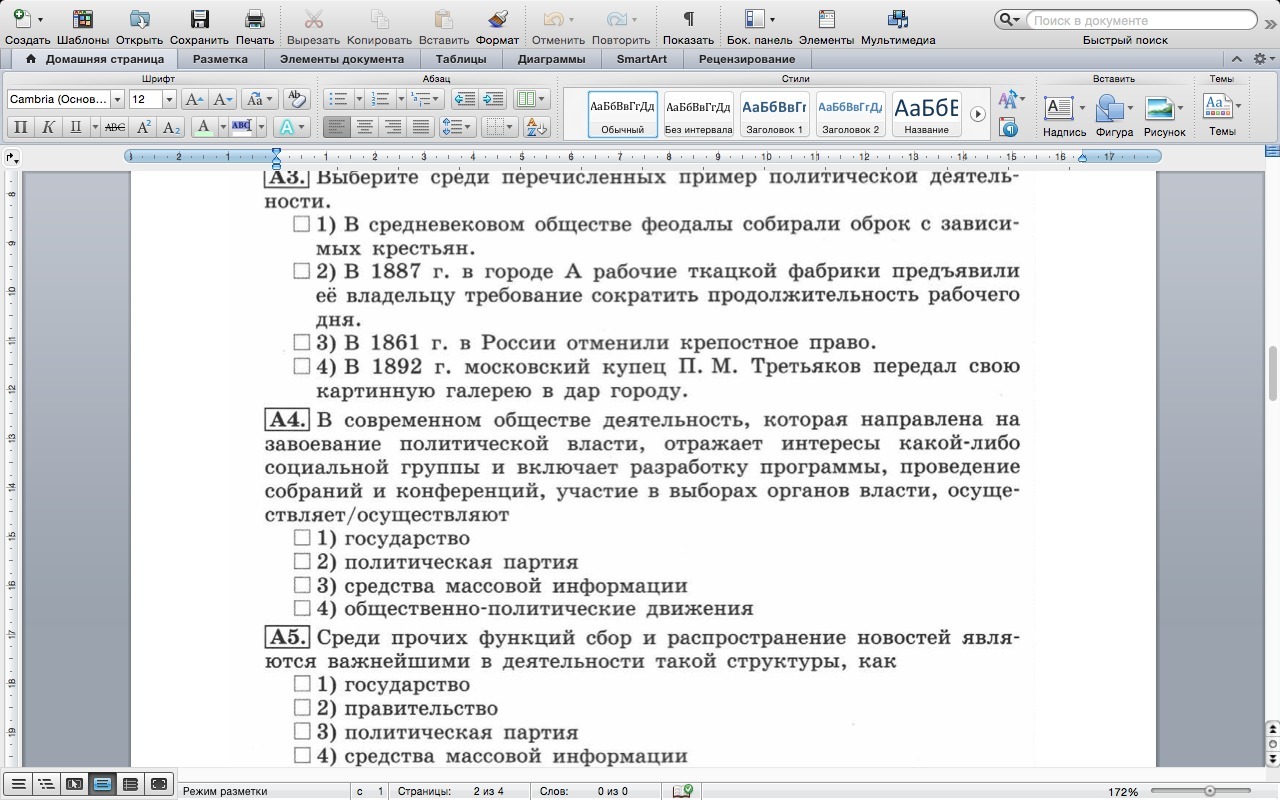Expand the styles gallery with the arrow
The image size is (1280, 800).
978,114
